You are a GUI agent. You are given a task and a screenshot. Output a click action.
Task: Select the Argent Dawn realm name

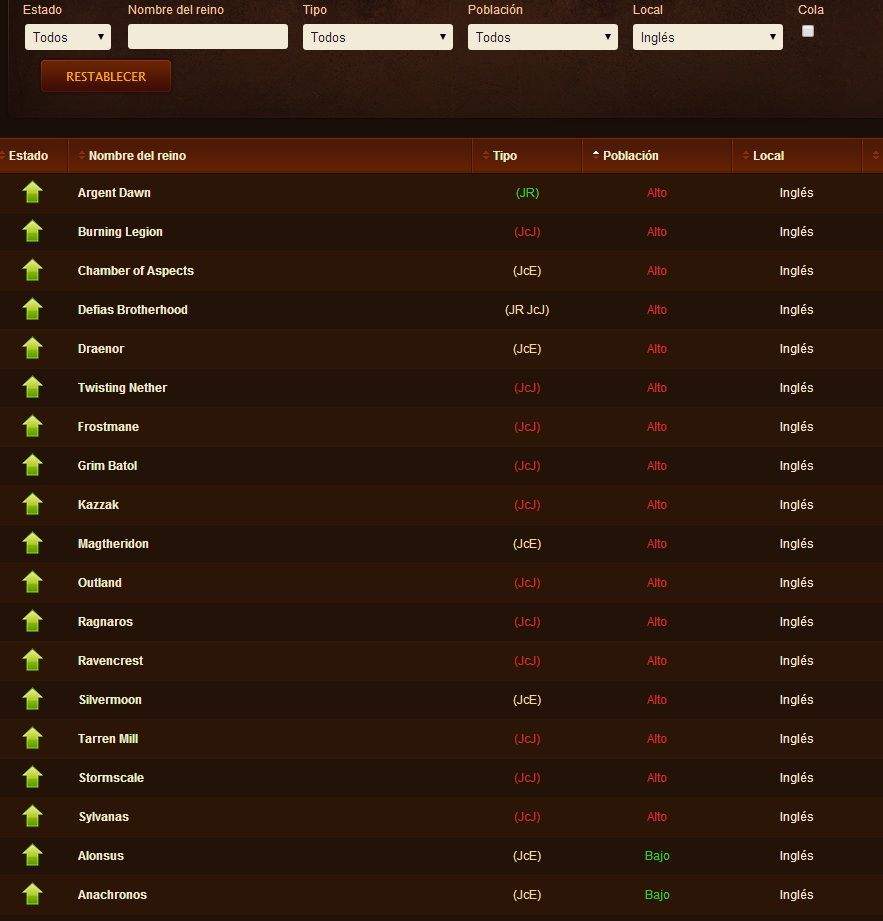114,193
